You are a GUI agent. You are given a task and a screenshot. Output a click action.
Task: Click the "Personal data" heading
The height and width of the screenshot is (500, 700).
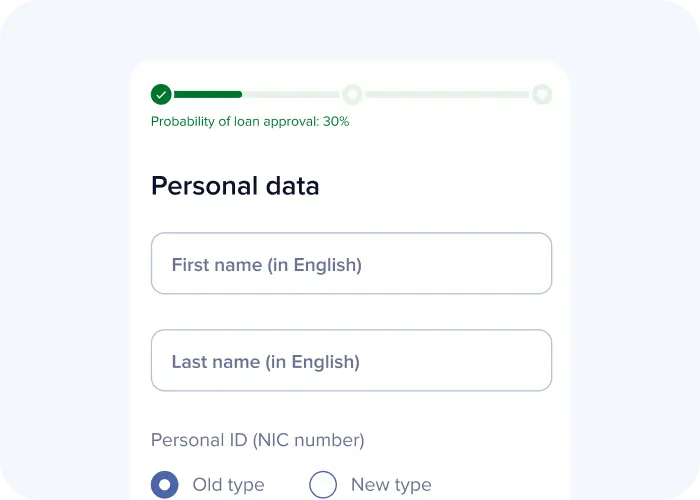click(235, 186)
